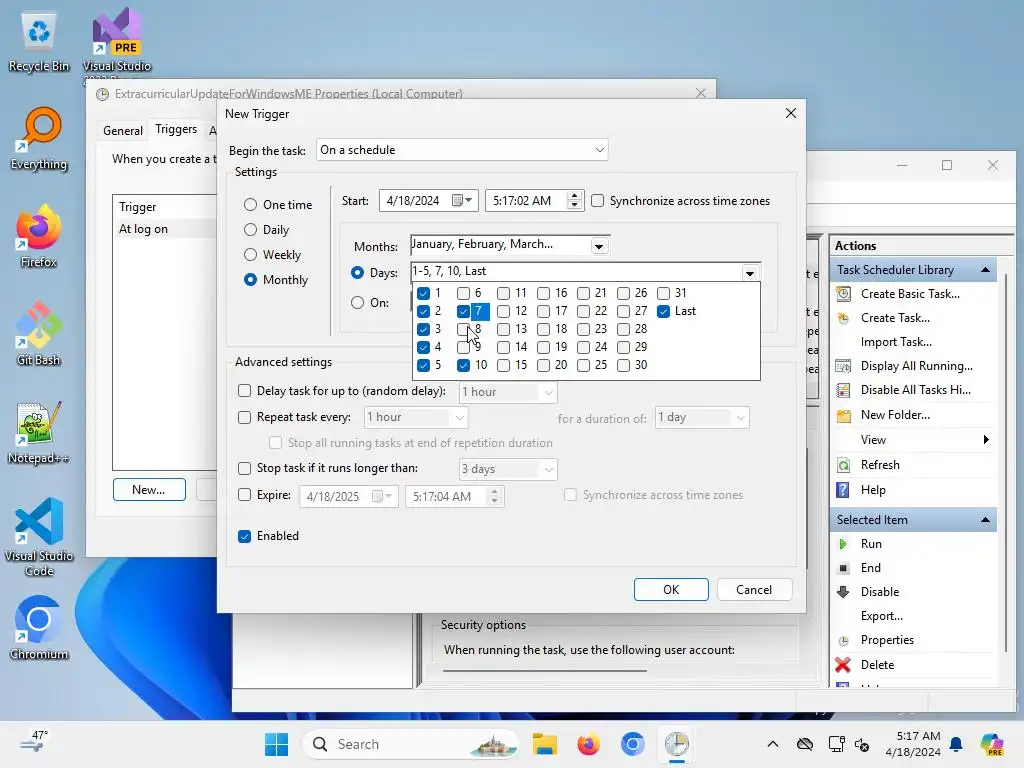Click Refresh icon in Actions pane

(843, 465)
